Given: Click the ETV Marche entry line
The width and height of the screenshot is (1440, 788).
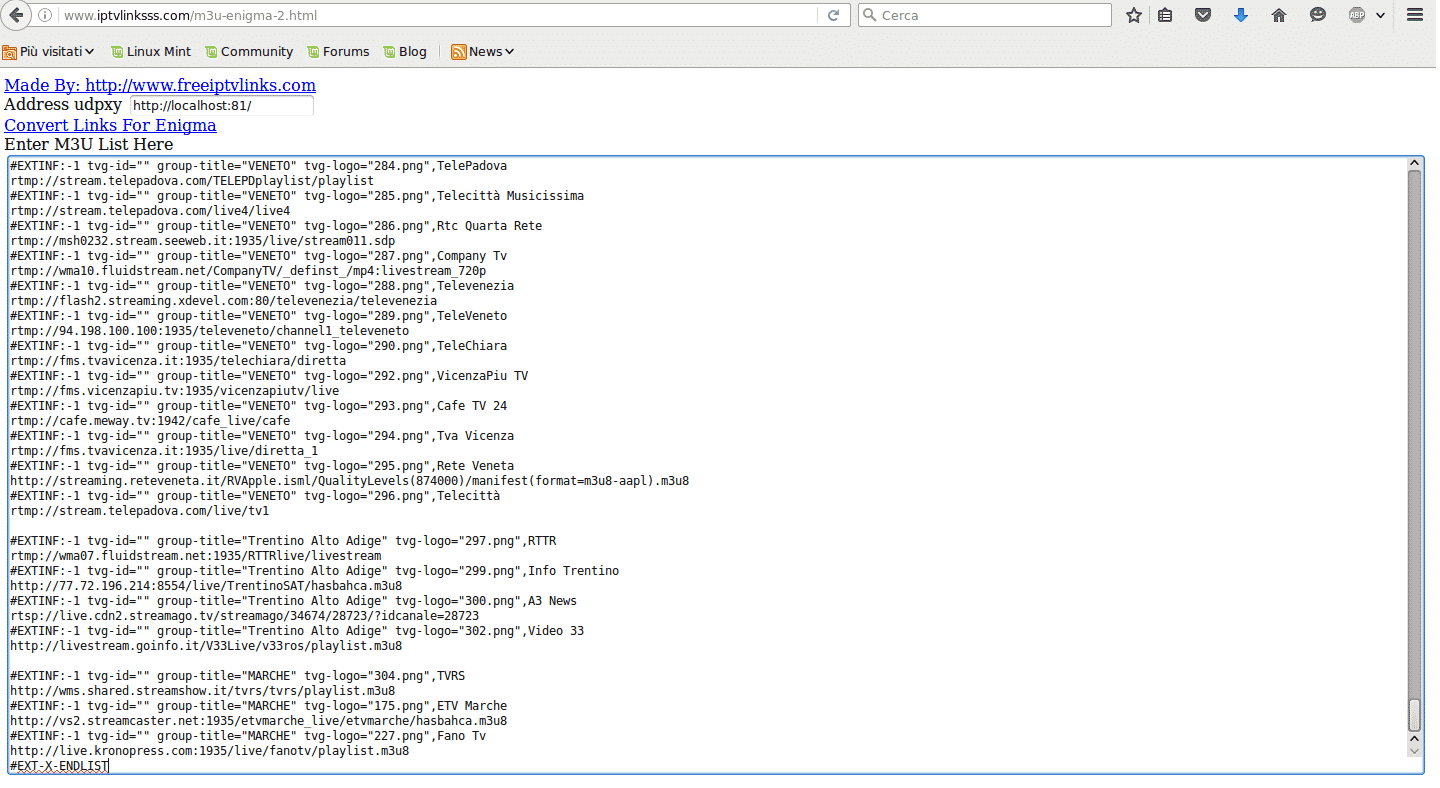Looking at the screenshot, I should [258, 706].
